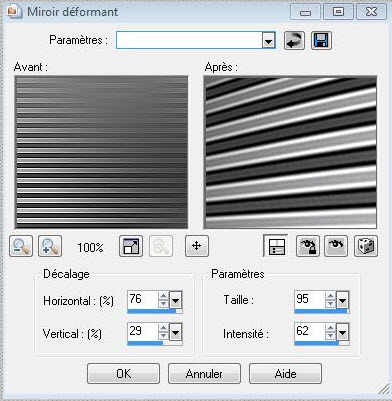Toggle the show/hide previews button
The height and width of the screenshot is (401, 392).
[x=276, y=246]
